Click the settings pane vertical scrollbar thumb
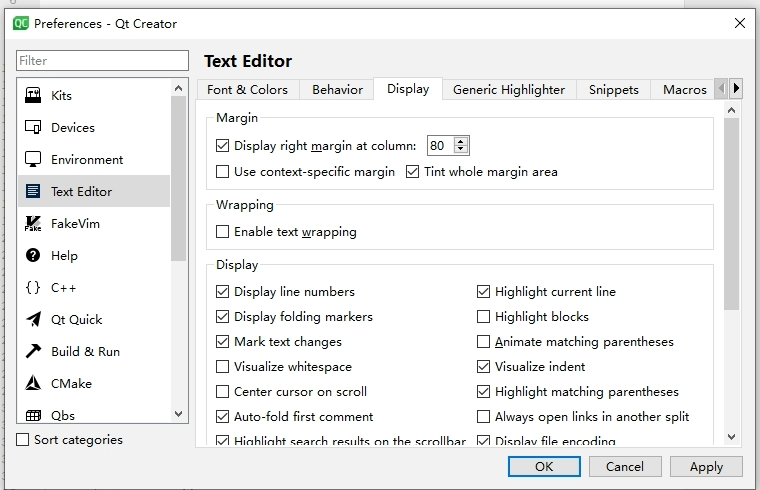760x490 pixels. 731,213
